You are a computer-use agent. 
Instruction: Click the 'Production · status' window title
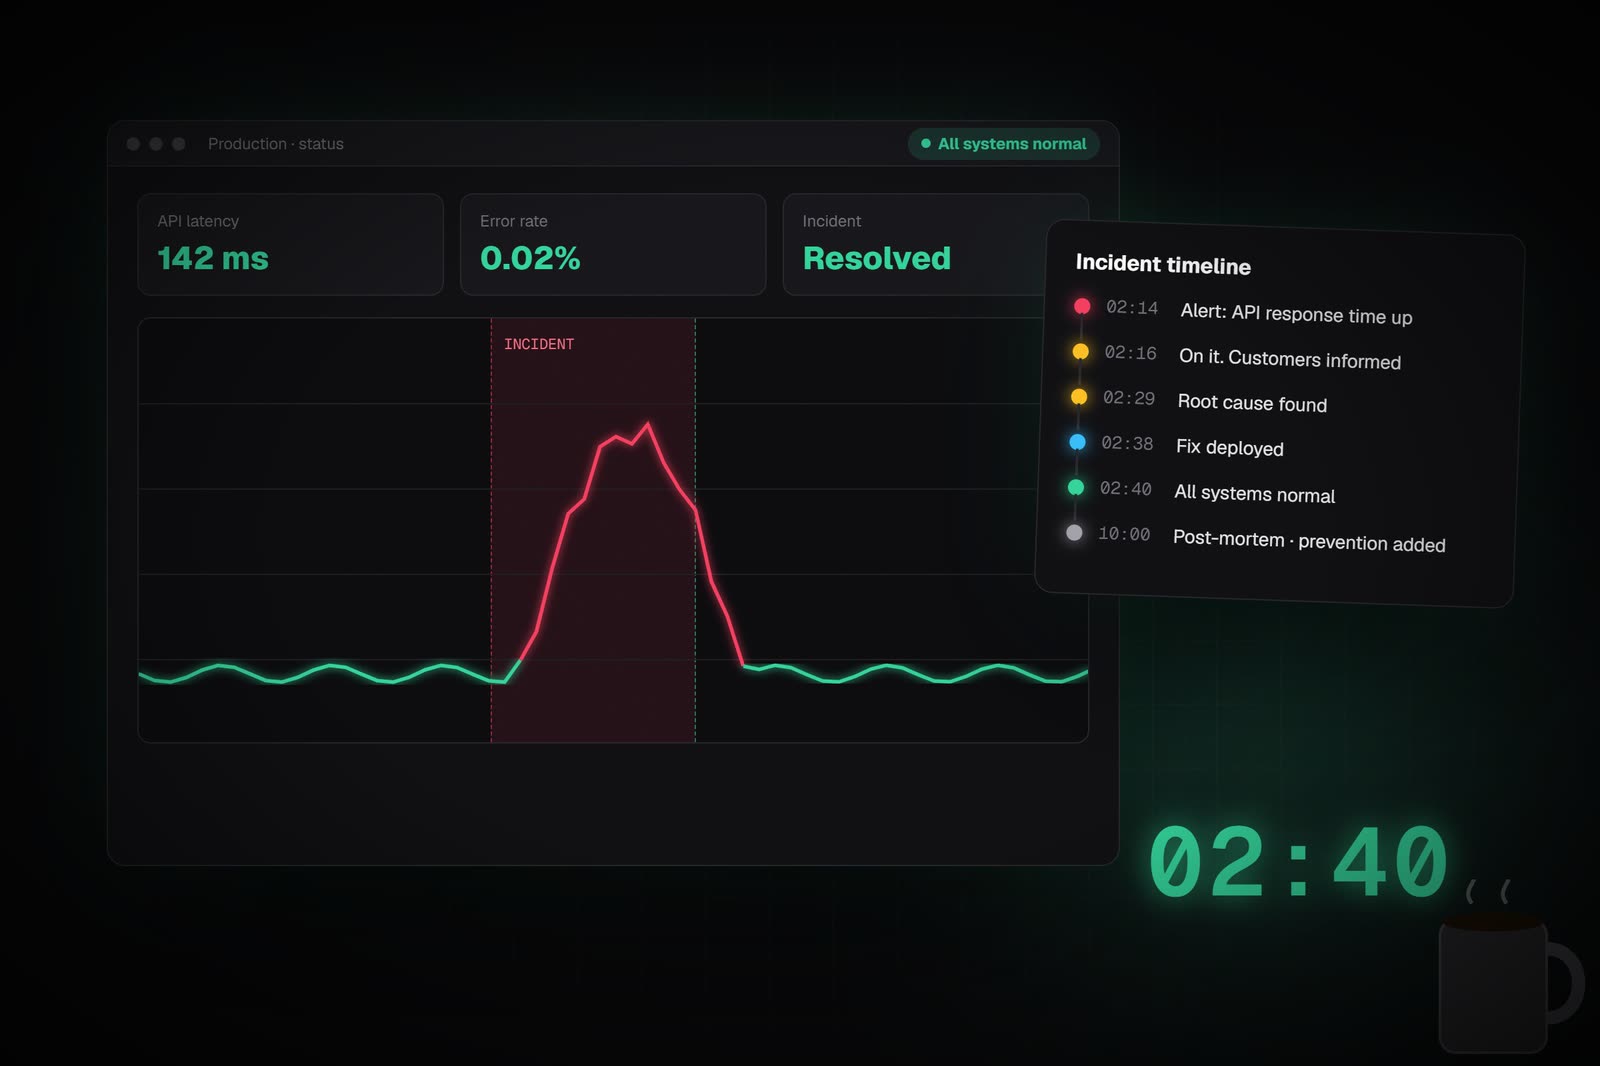tap(276, 144)
